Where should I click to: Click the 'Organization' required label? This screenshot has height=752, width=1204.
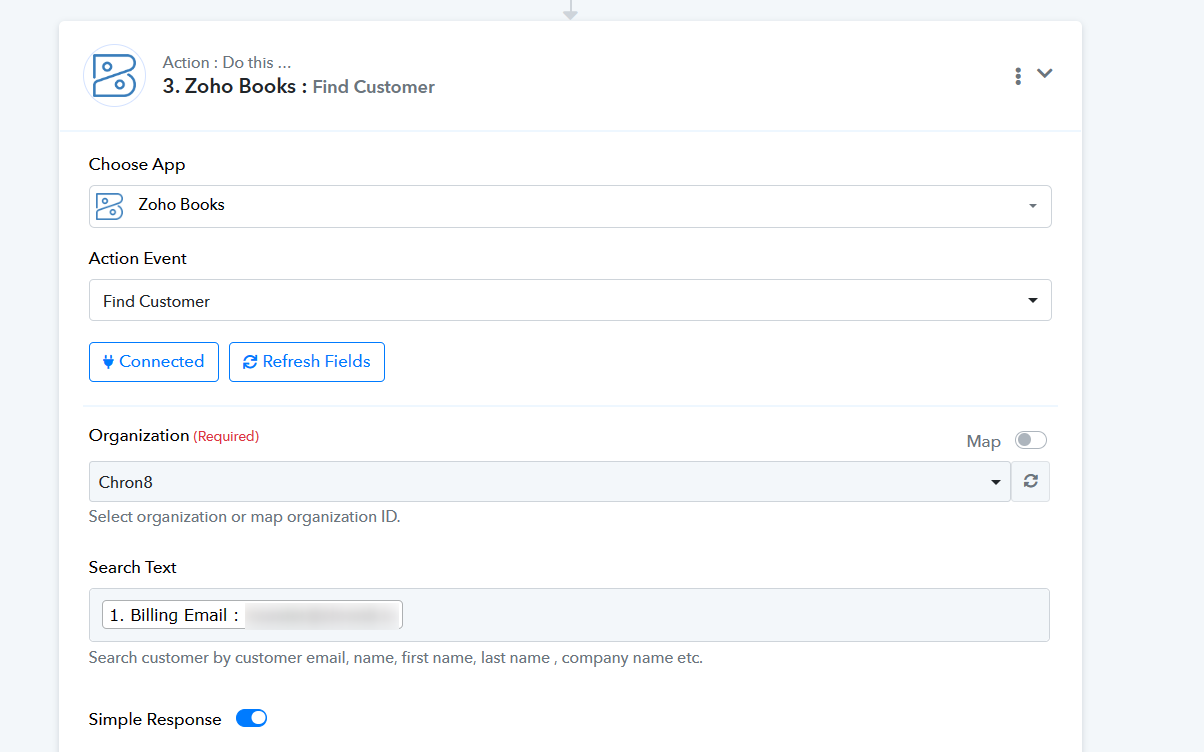pyautogui.click(x=174, y=436)
